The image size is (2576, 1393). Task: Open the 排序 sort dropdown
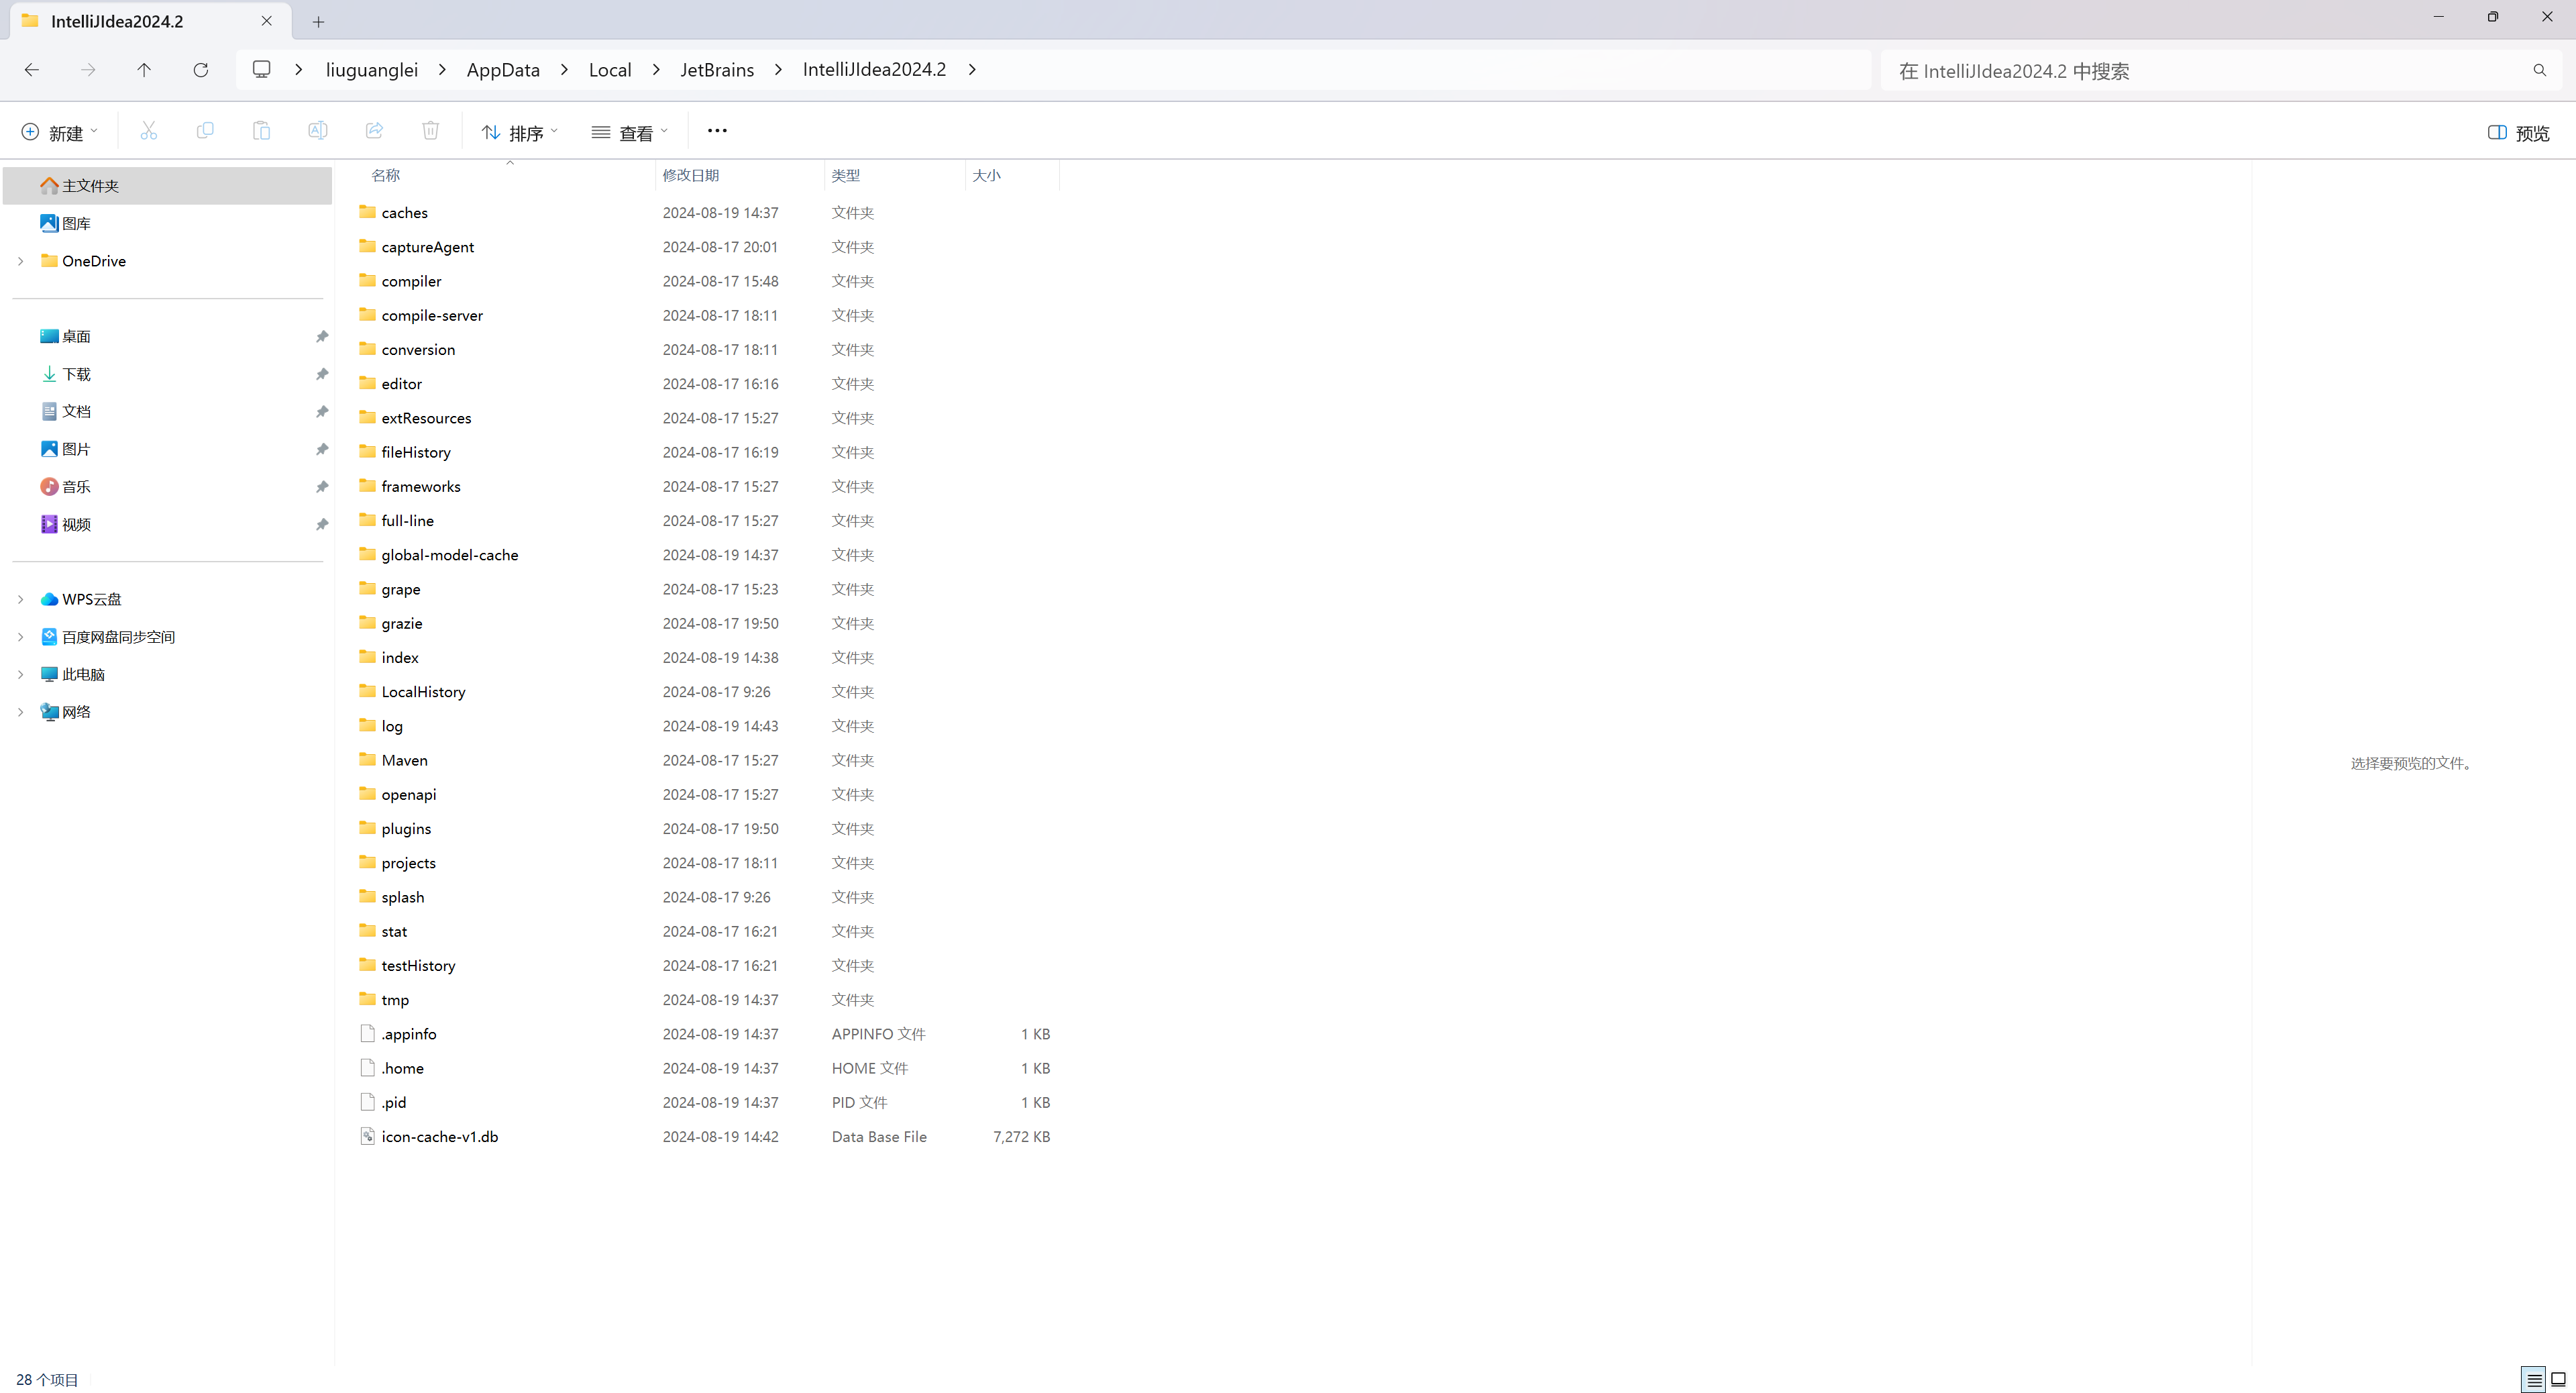point(519,133)
